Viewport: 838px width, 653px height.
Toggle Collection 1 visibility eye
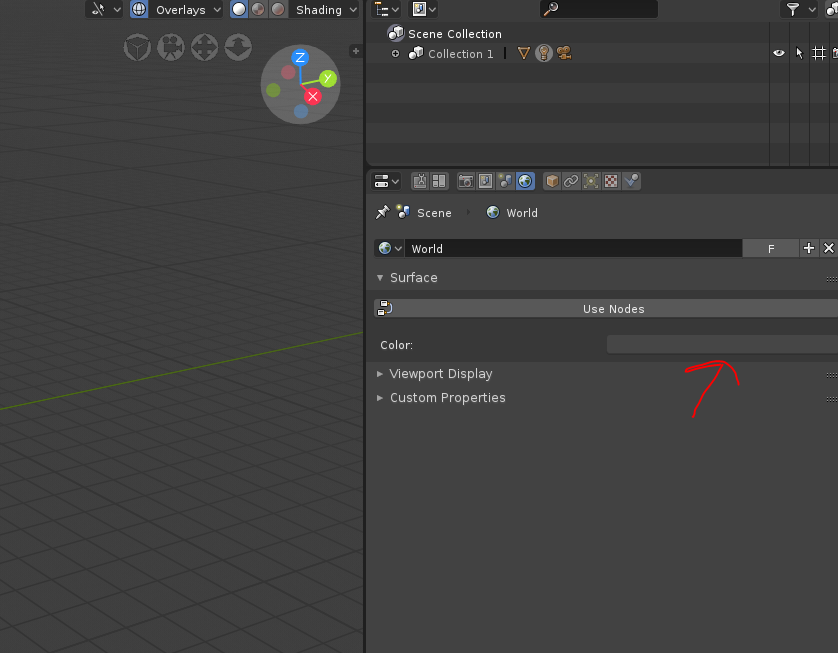[779, 53]
